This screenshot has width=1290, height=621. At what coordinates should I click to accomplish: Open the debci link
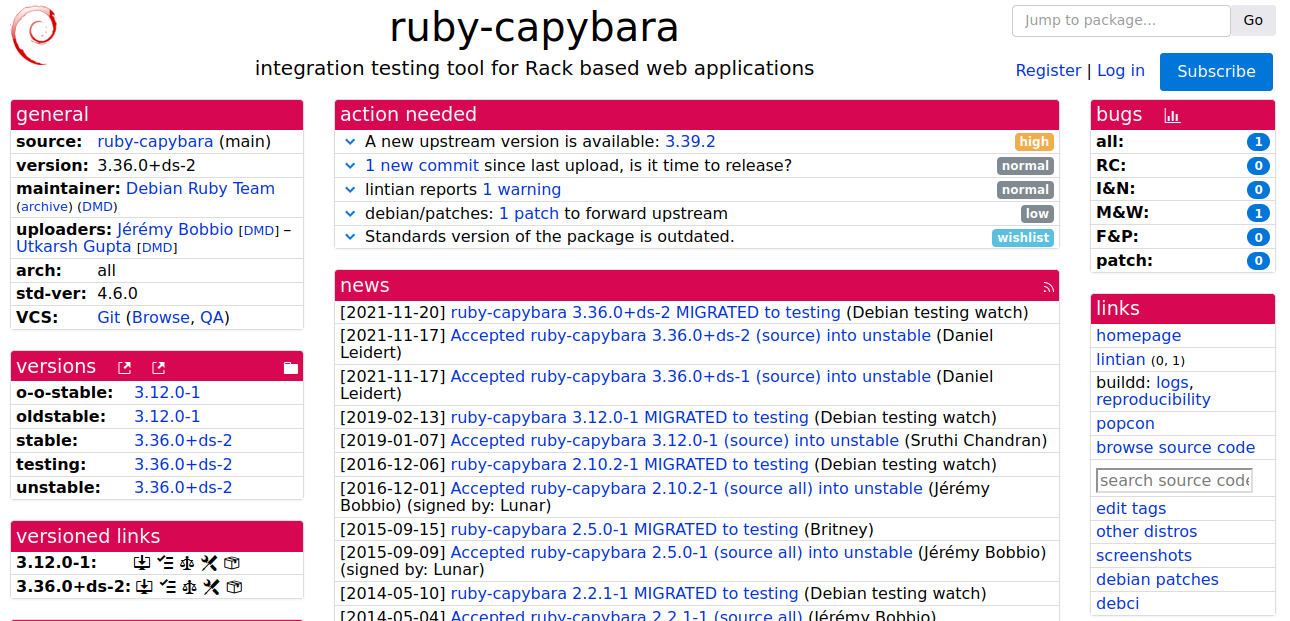tap(1117, 604)
